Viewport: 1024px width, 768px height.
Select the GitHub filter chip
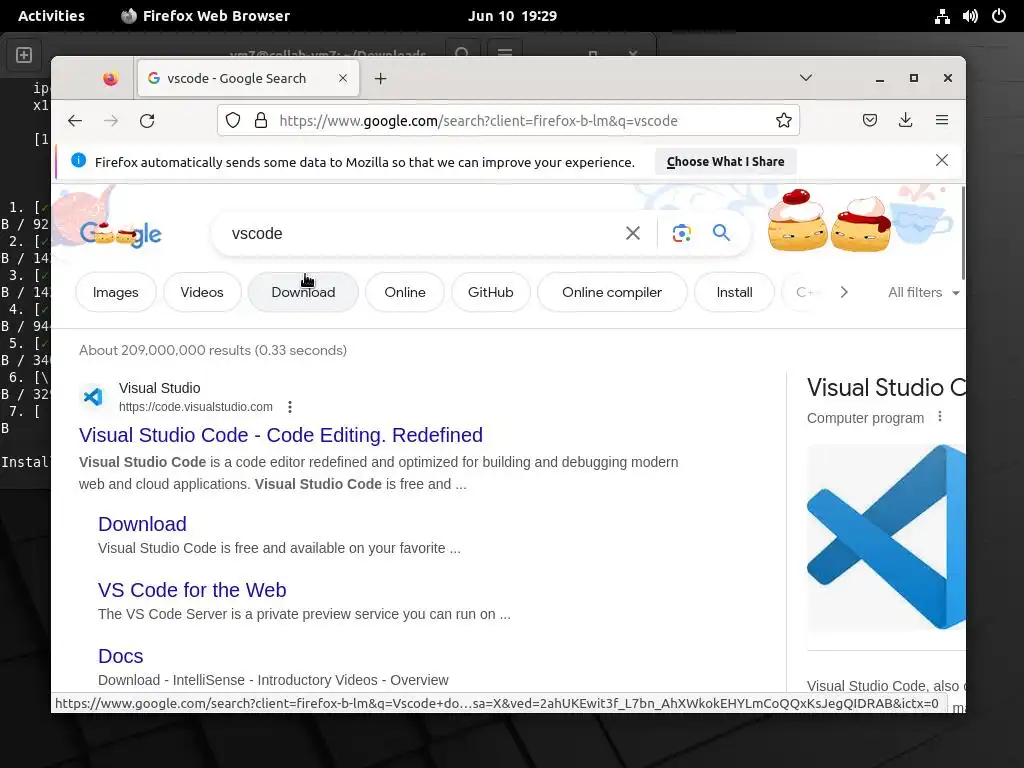point(490,293)
